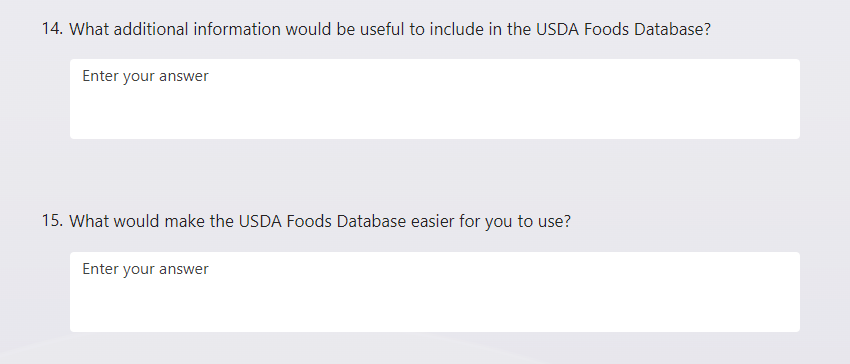
Task: Click the right end of question 14 textbox
Action: pyautogui.click(x=781, y=99)
